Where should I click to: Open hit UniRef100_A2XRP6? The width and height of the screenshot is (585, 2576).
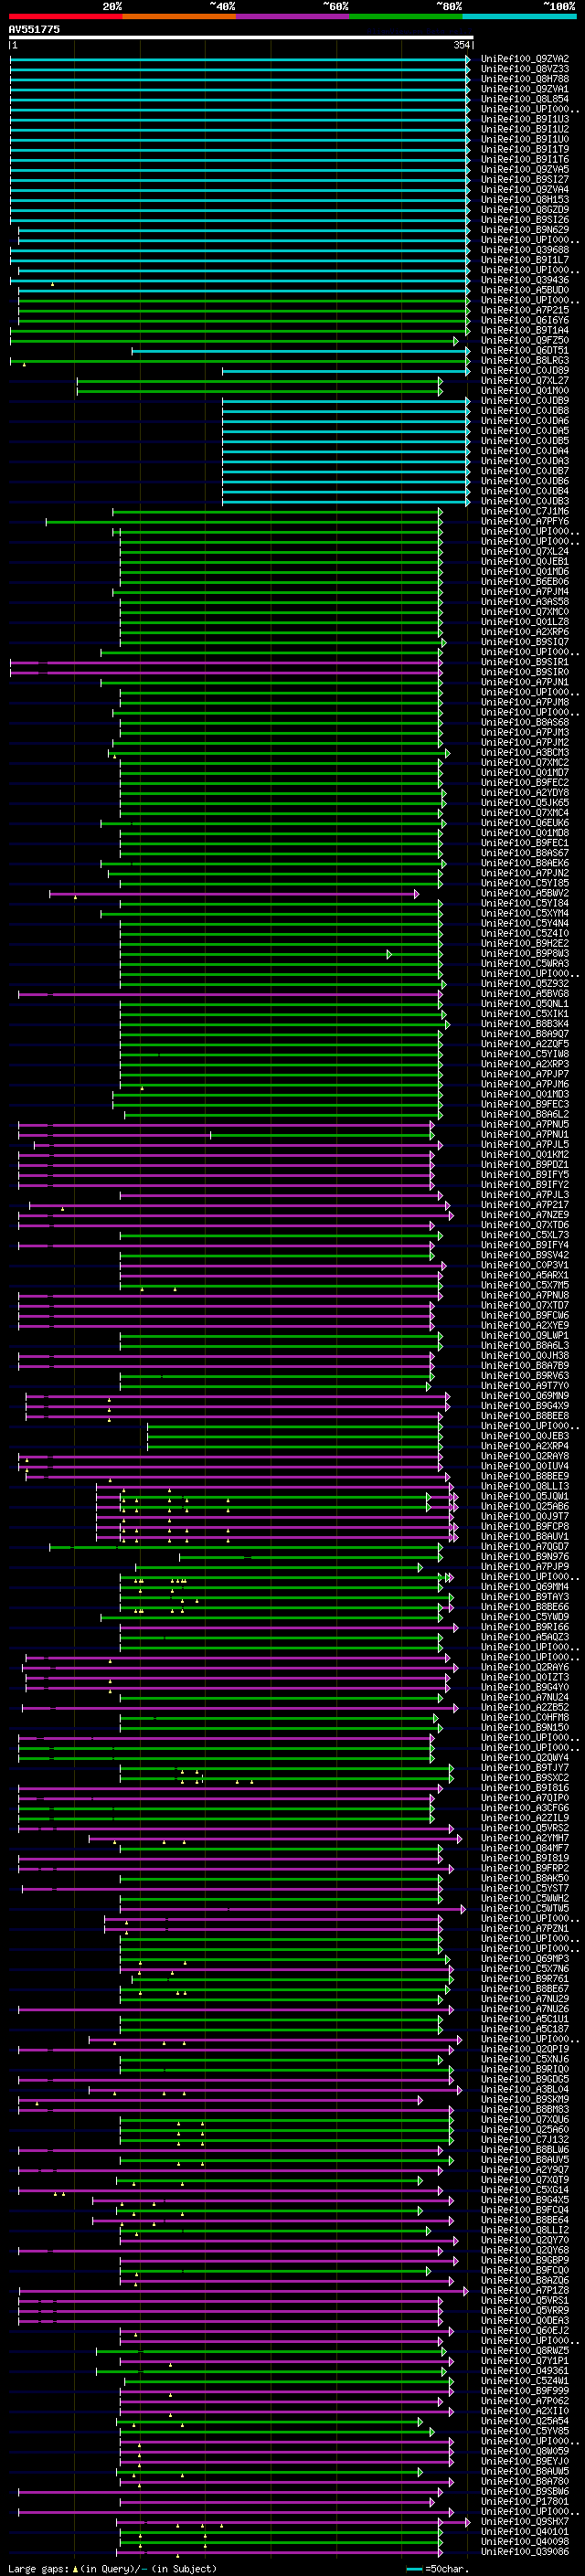(525, 631)
